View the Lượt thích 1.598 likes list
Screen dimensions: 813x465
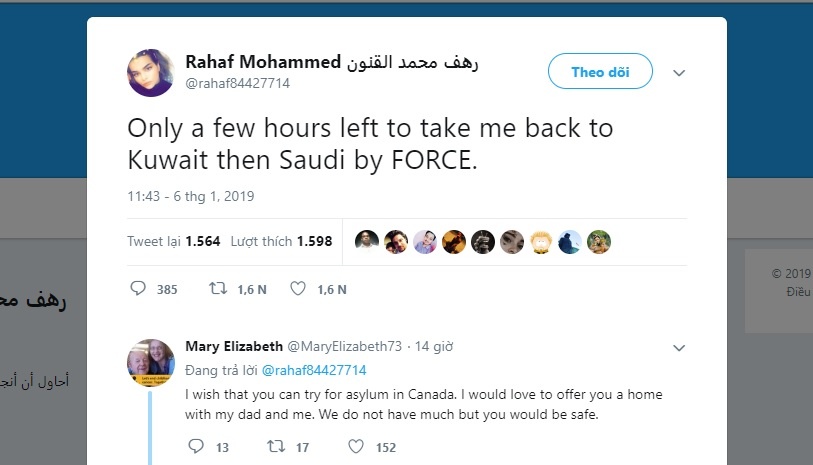click(281, 241)
